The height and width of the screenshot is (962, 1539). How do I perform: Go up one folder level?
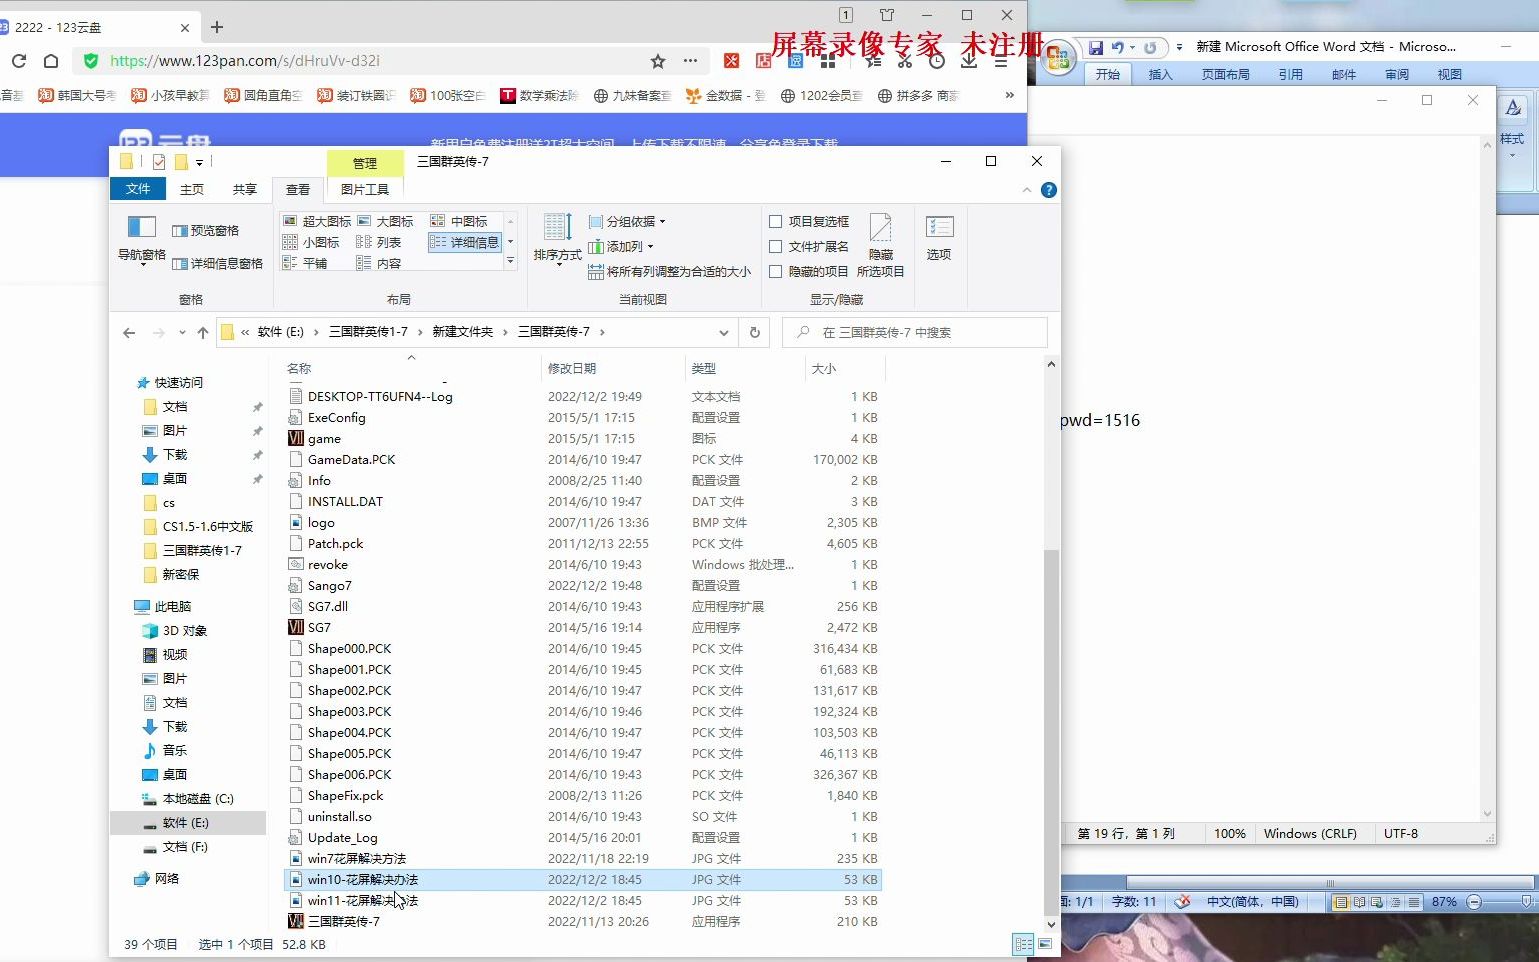203,332
